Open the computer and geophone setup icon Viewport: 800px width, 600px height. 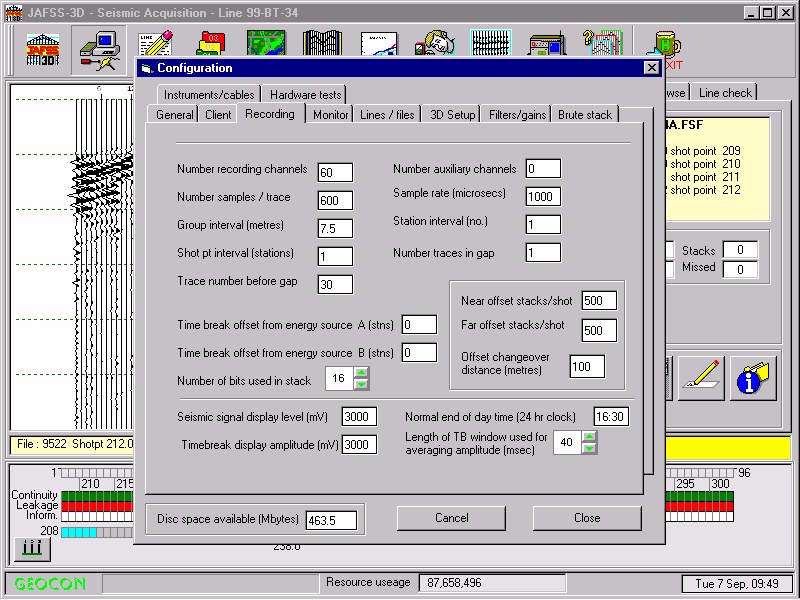(x=99, y=50)
